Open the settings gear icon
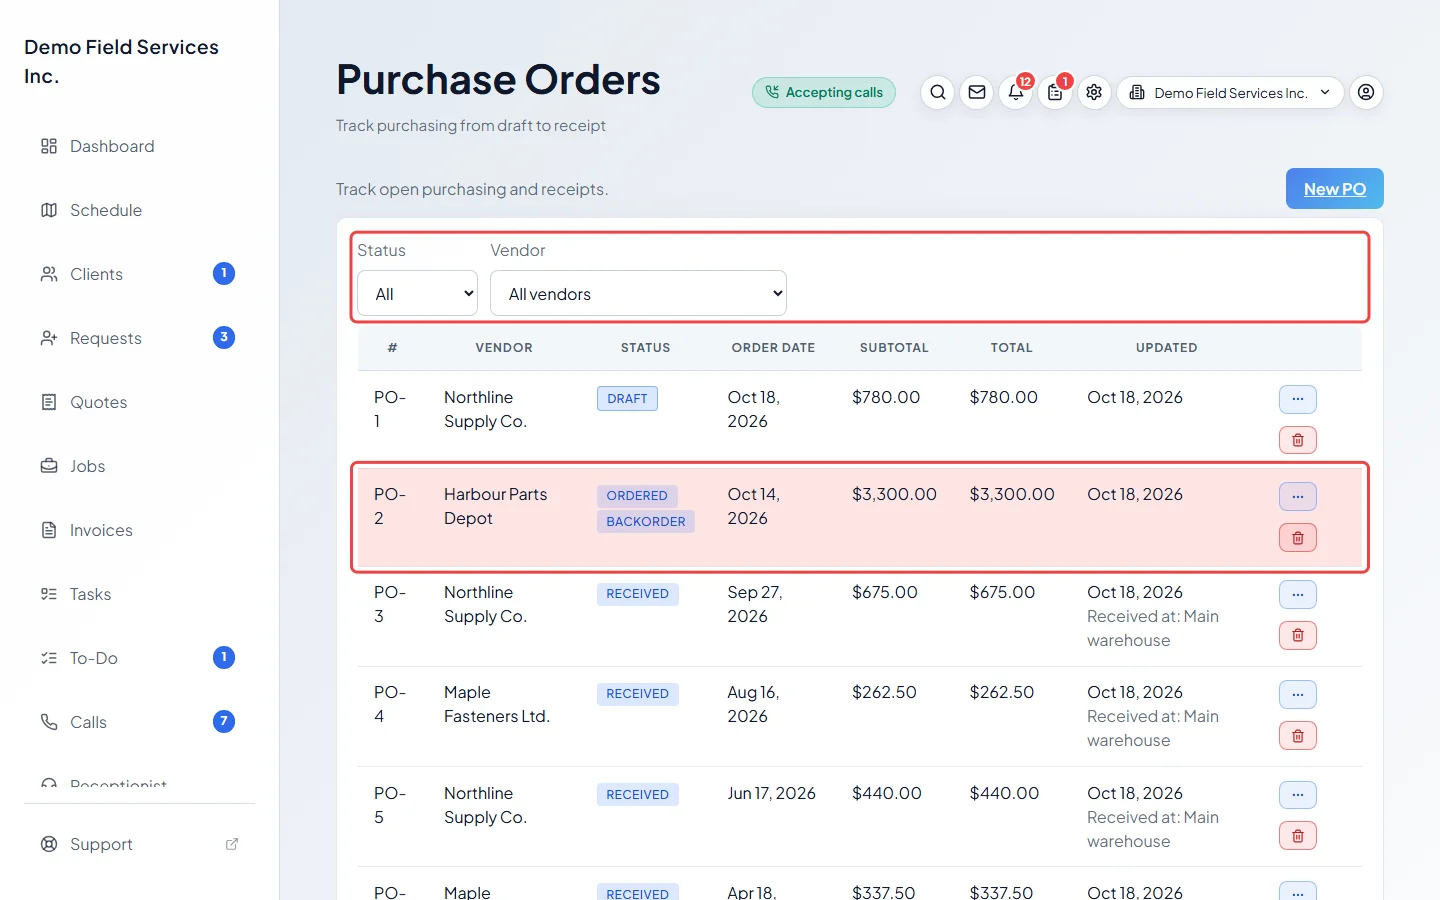Screen dimensions: 1440x900 tap(1094, 92)
